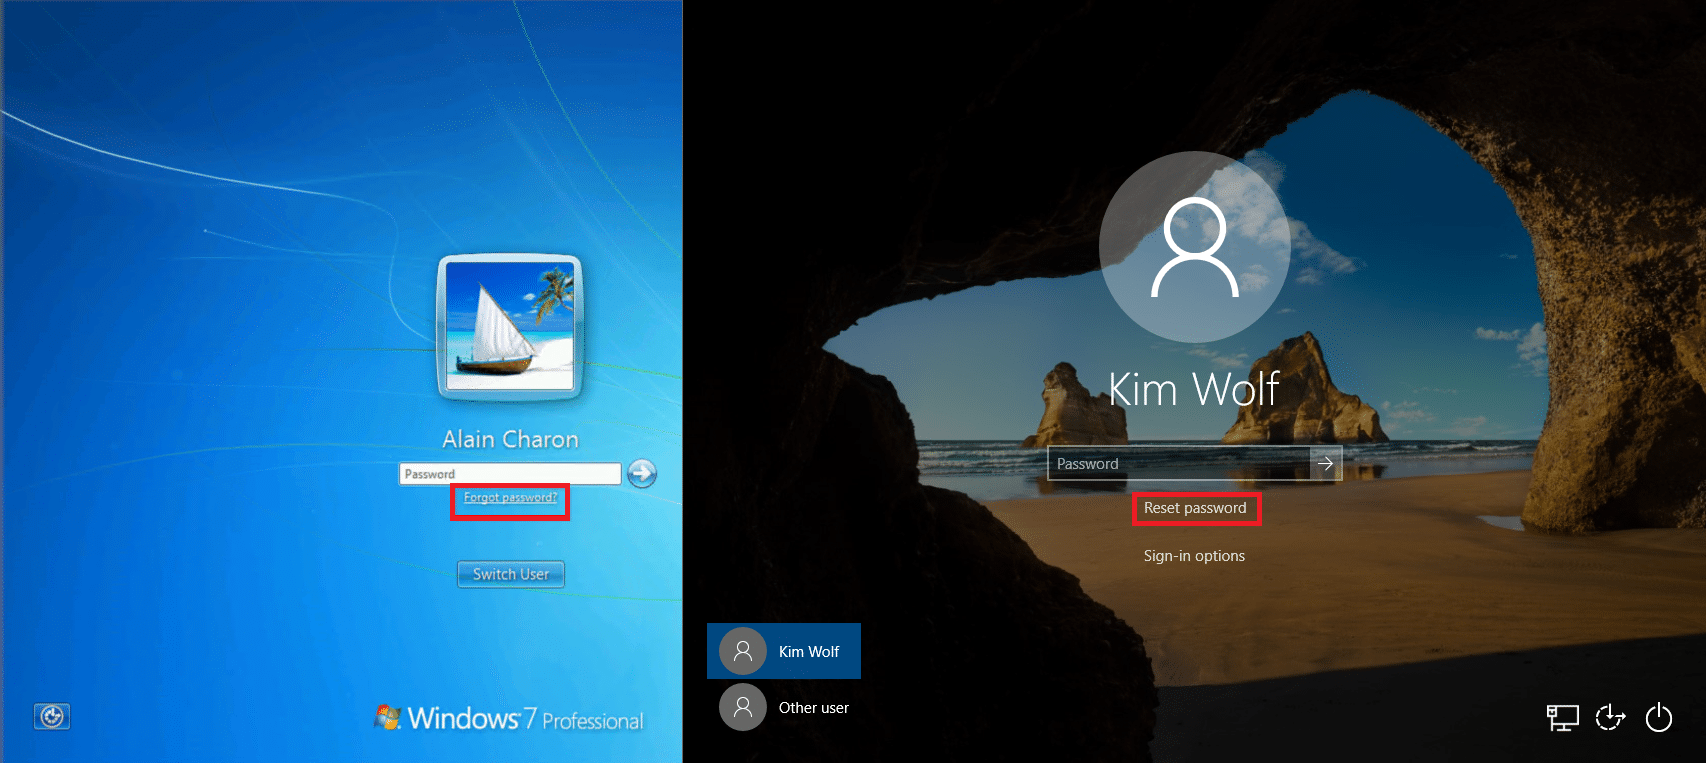Open Sign-in options
1706x764 pixels.
1194,556
